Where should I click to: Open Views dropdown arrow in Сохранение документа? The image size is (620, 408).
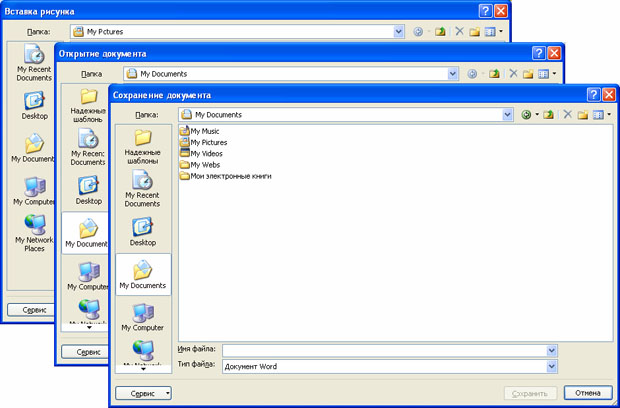pyautogui.click(x=609, y=115)
